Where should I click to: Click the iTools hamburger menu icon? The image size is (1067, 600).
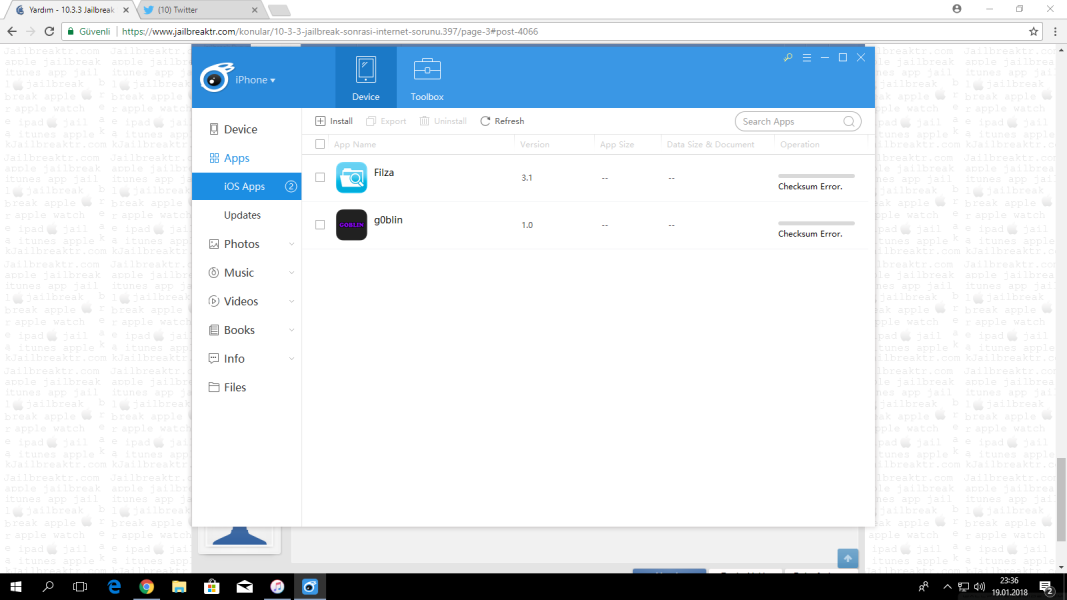pyautogui.click(x=806, y=58)
